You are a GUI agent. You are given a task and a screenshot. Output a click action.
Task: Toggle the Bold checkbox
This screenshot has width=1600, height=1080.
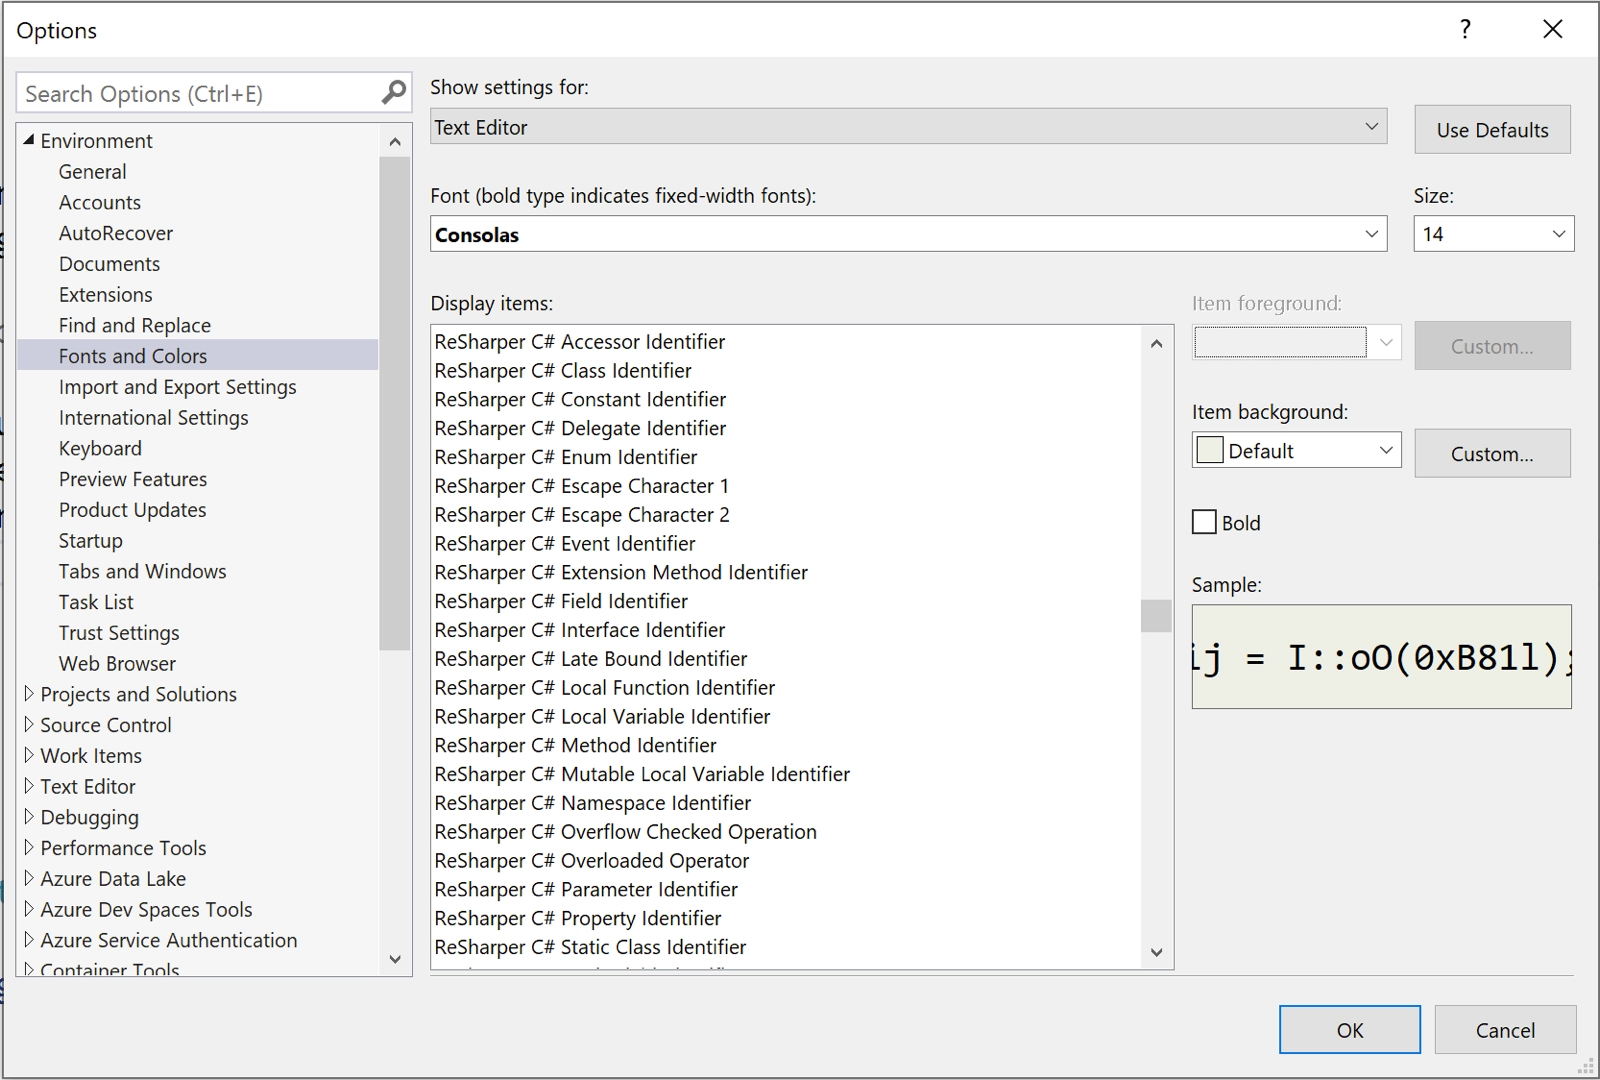click(1204, 522)
